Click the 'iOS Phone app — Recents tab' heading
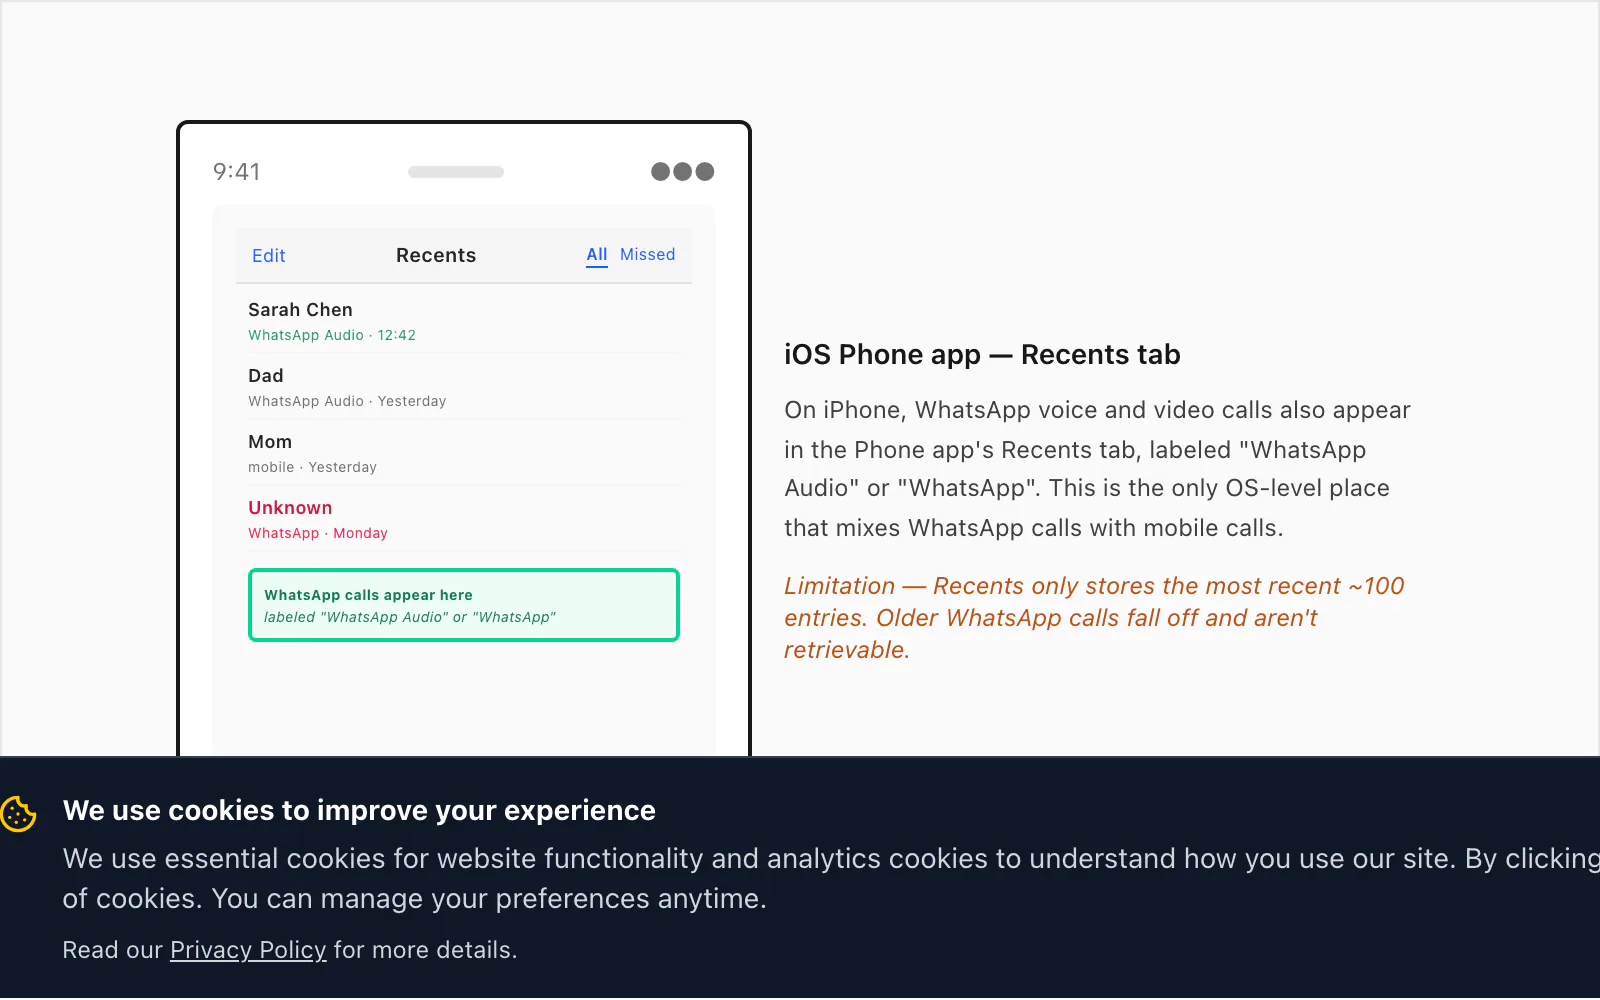The height and width of the screenshot is (1000, 1600). pyautogui.click(x=982, y=355)
